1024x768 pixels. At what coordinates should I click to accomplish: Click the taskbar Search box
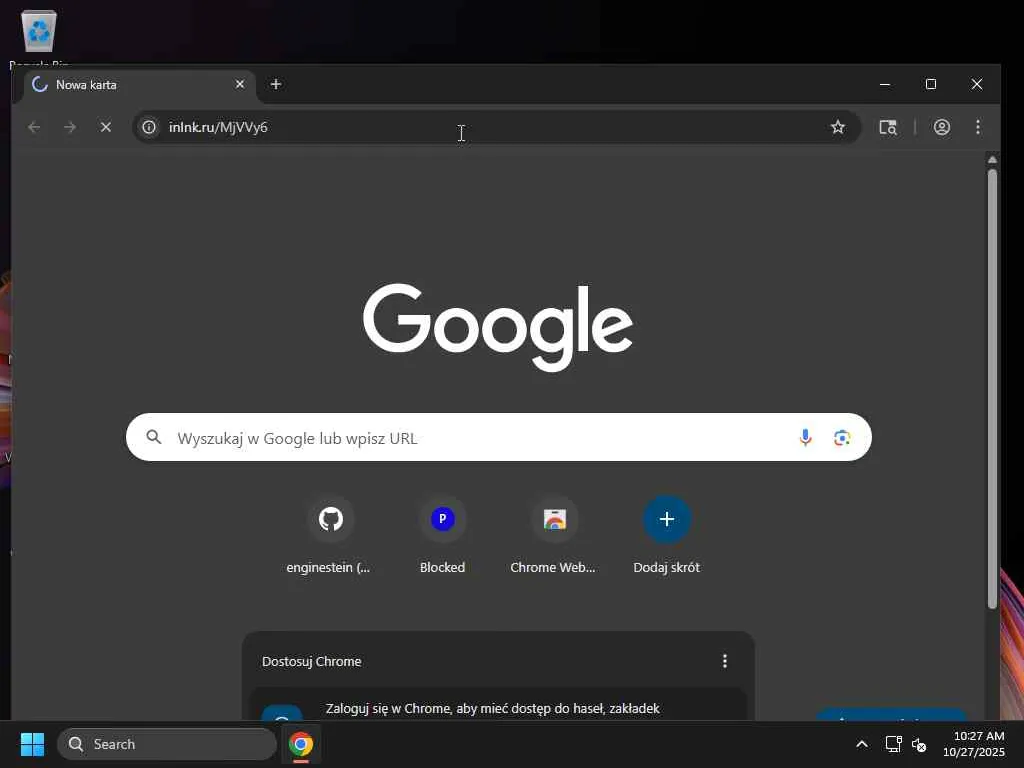[x=167, y=744]
